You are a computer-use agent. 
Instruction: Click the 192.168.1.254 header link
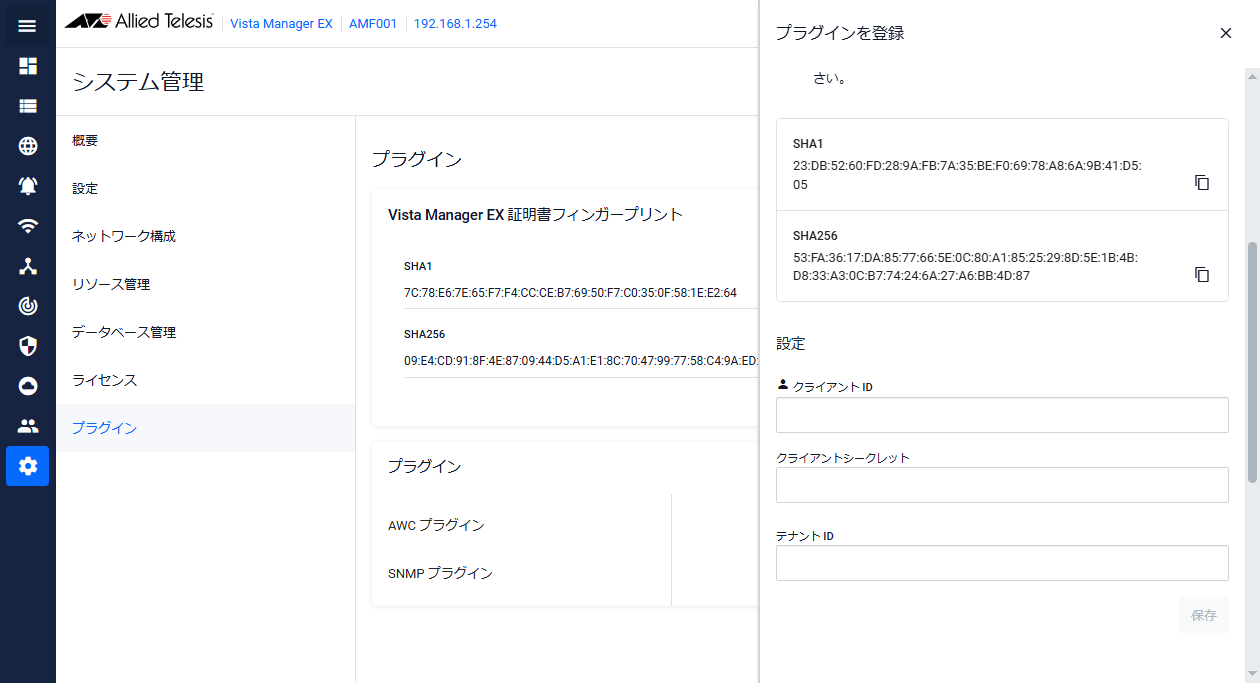pyautogui.click(x=455, y=23)
